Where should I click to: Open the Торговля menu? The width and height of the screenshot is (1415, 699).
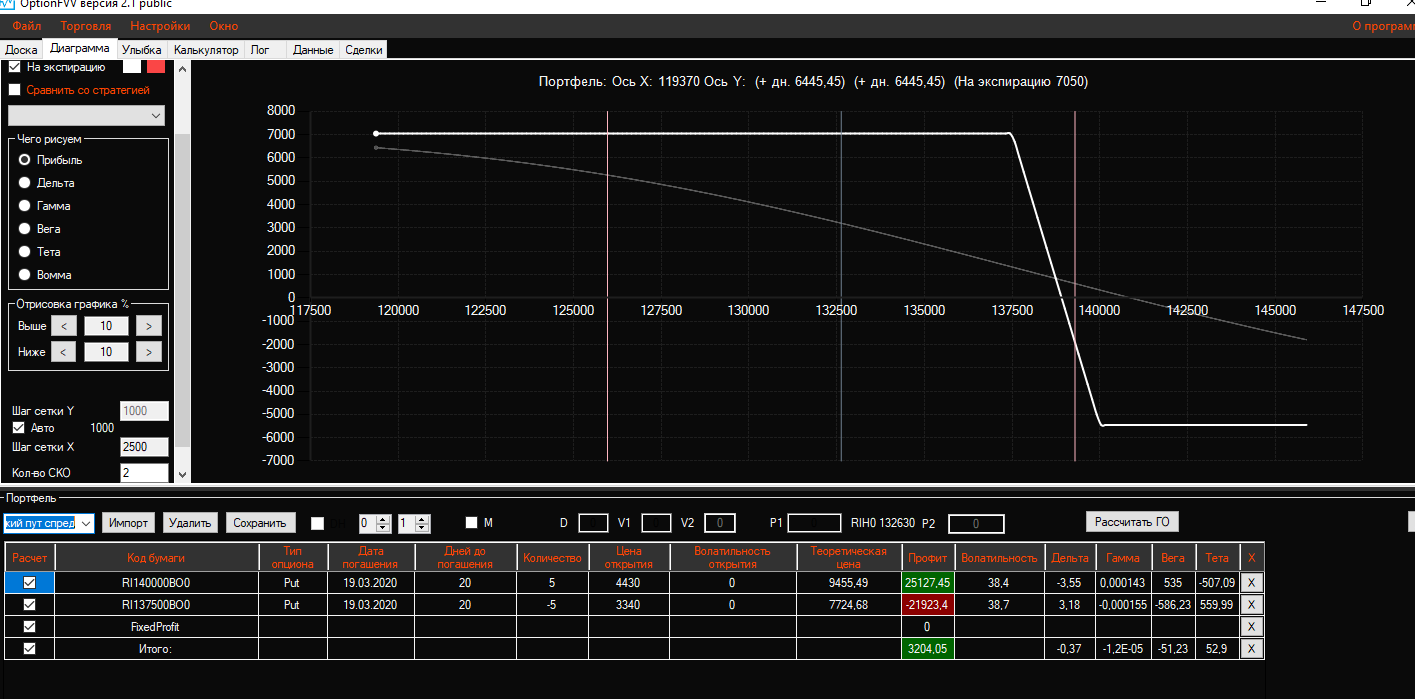point(85,26)
